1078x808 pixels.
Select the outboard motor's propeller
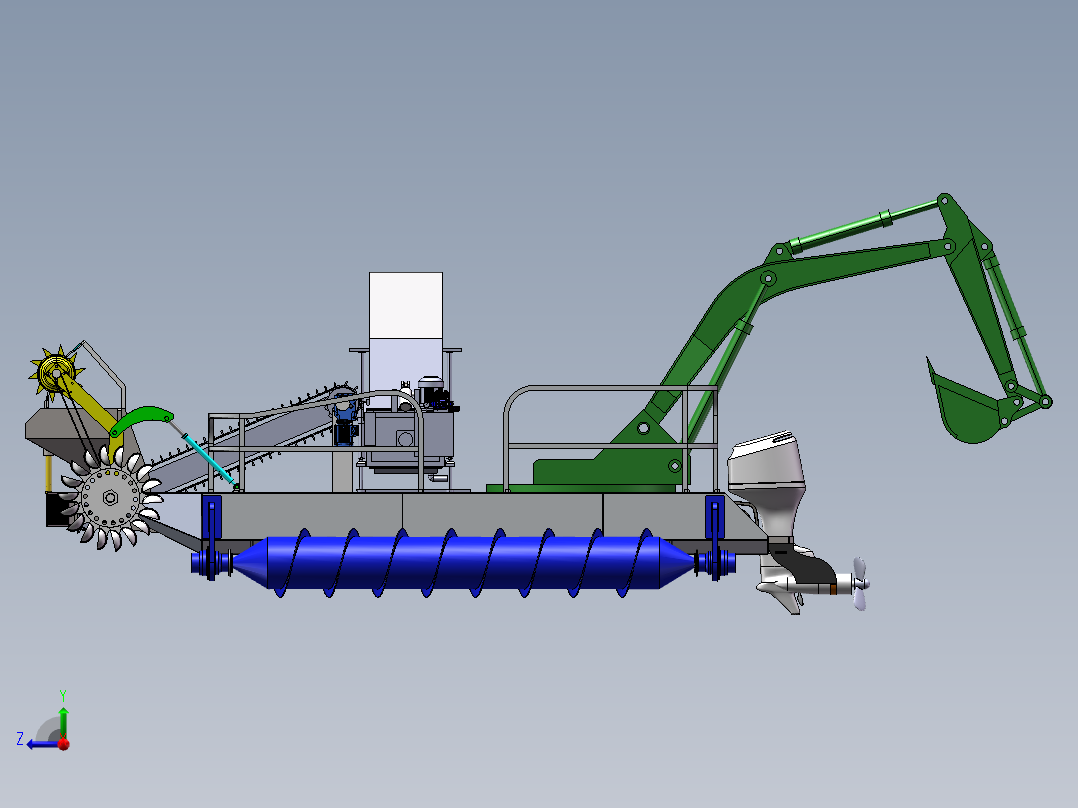tap(859, 584)
